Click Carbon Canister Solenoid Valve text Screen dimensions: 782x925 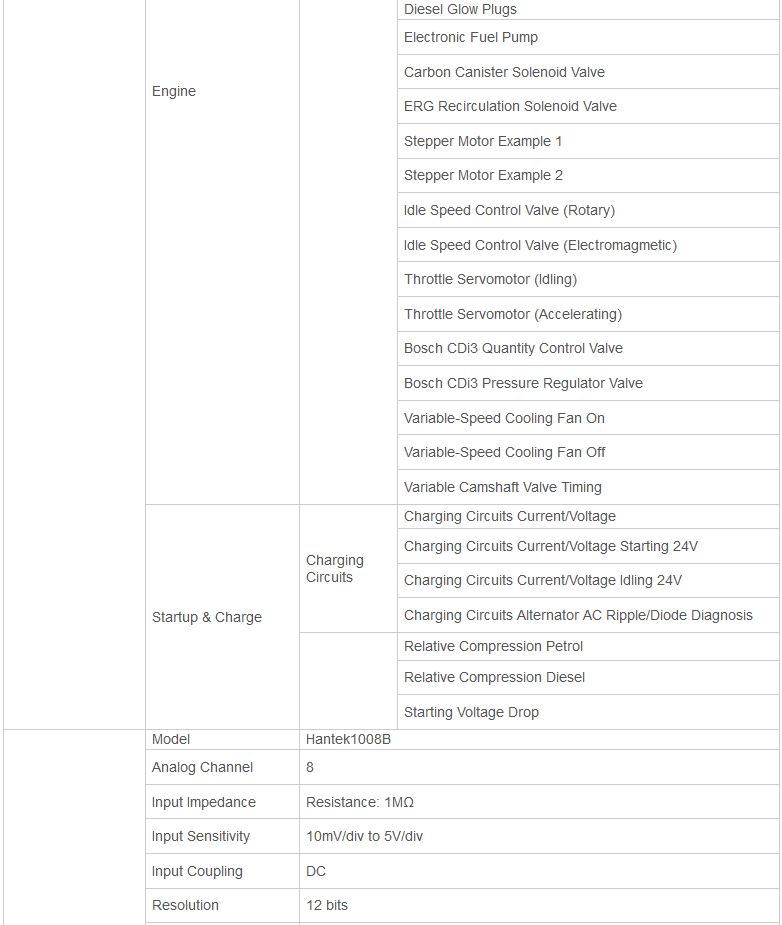point(504,72)
